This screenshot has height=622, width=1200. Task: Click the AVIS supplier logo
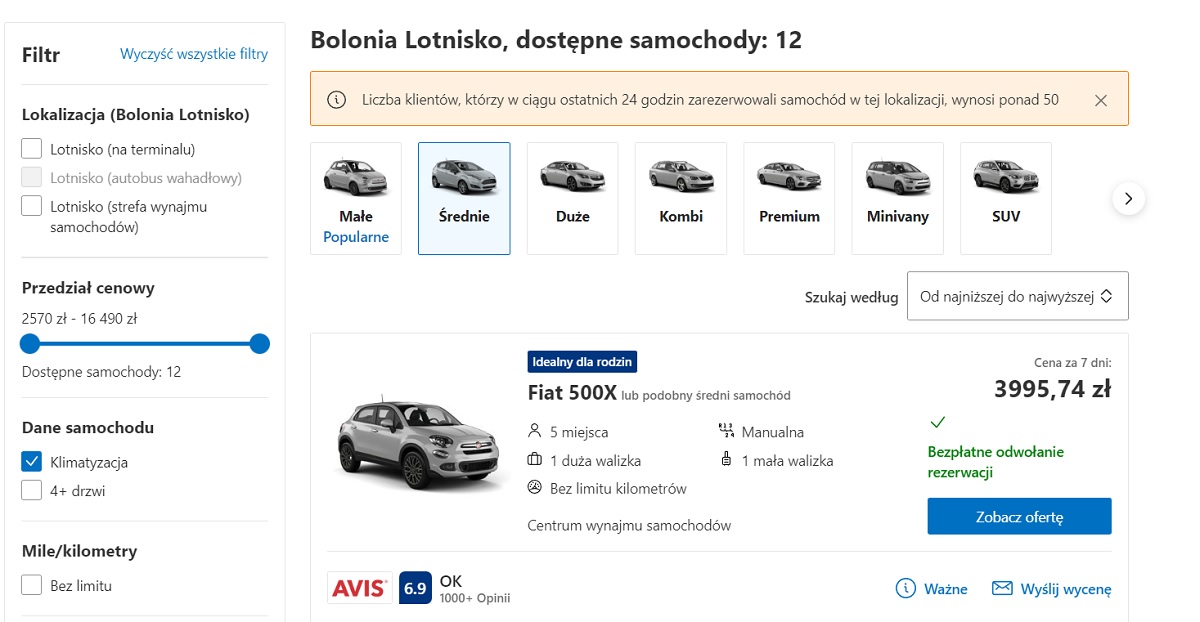click(359, 588)
